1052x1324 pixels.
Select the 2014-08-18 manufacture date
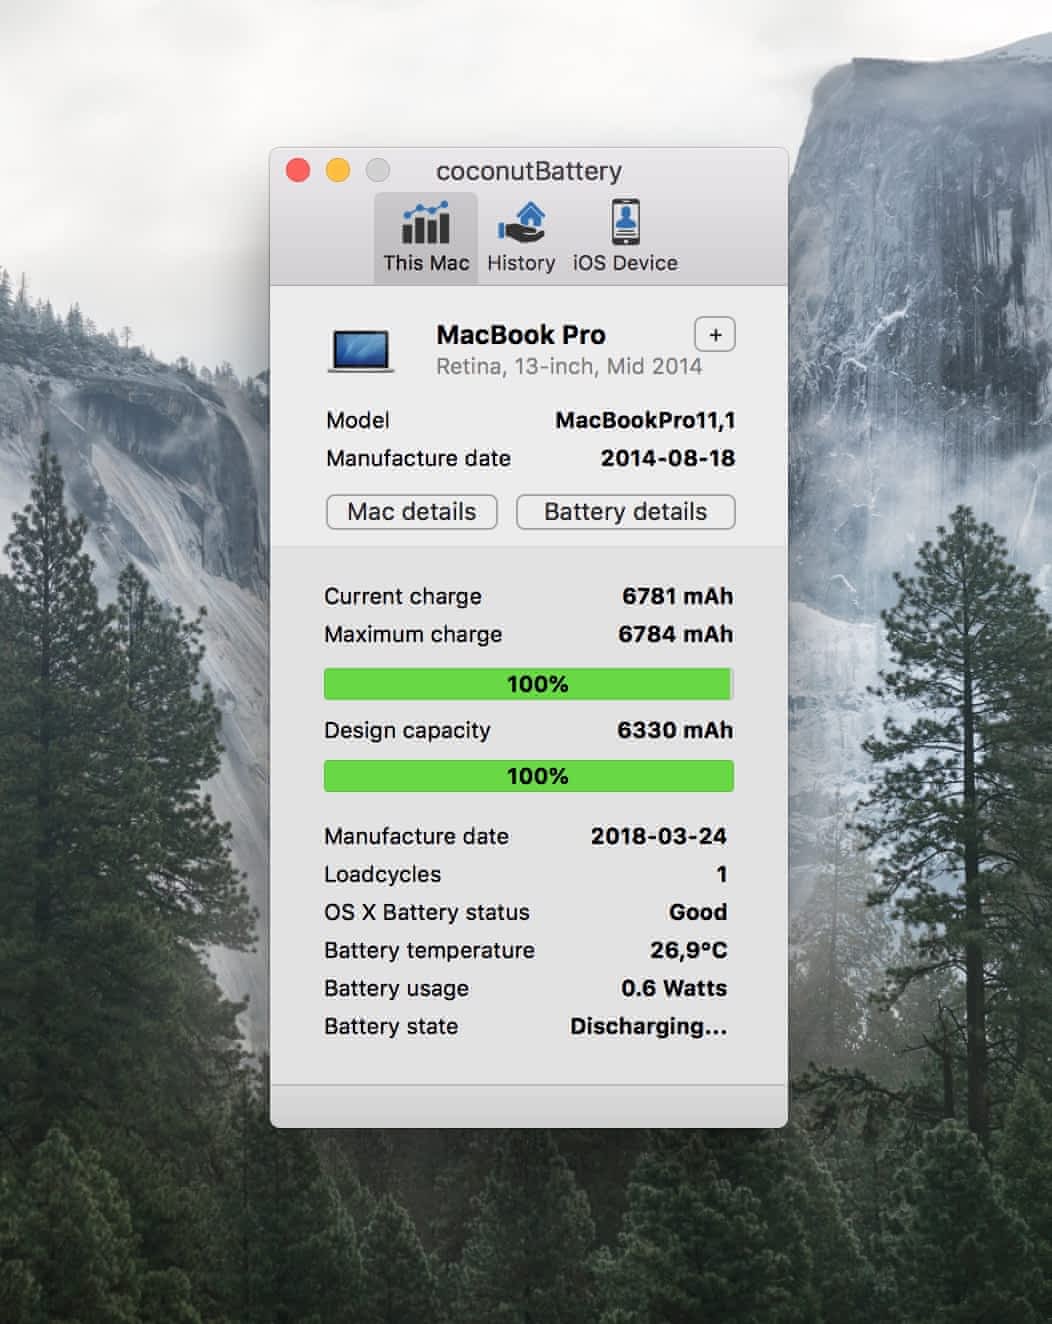point(668,458)
